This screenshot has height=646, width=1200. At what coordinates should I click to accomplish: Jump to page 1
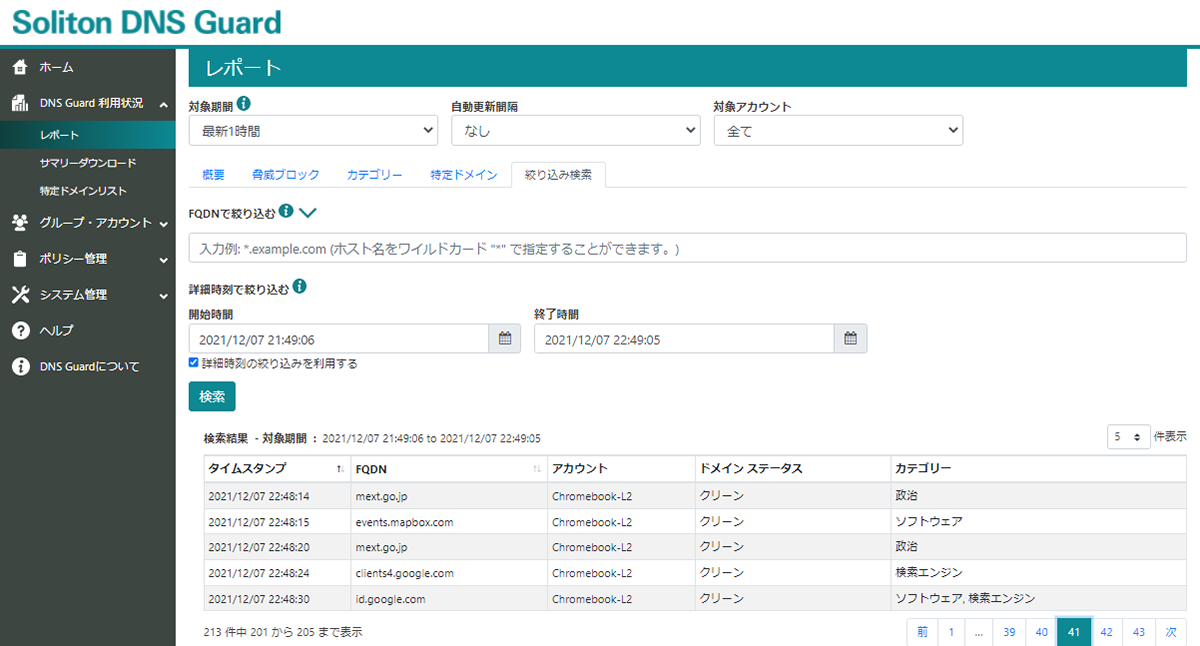click(951, 632)
